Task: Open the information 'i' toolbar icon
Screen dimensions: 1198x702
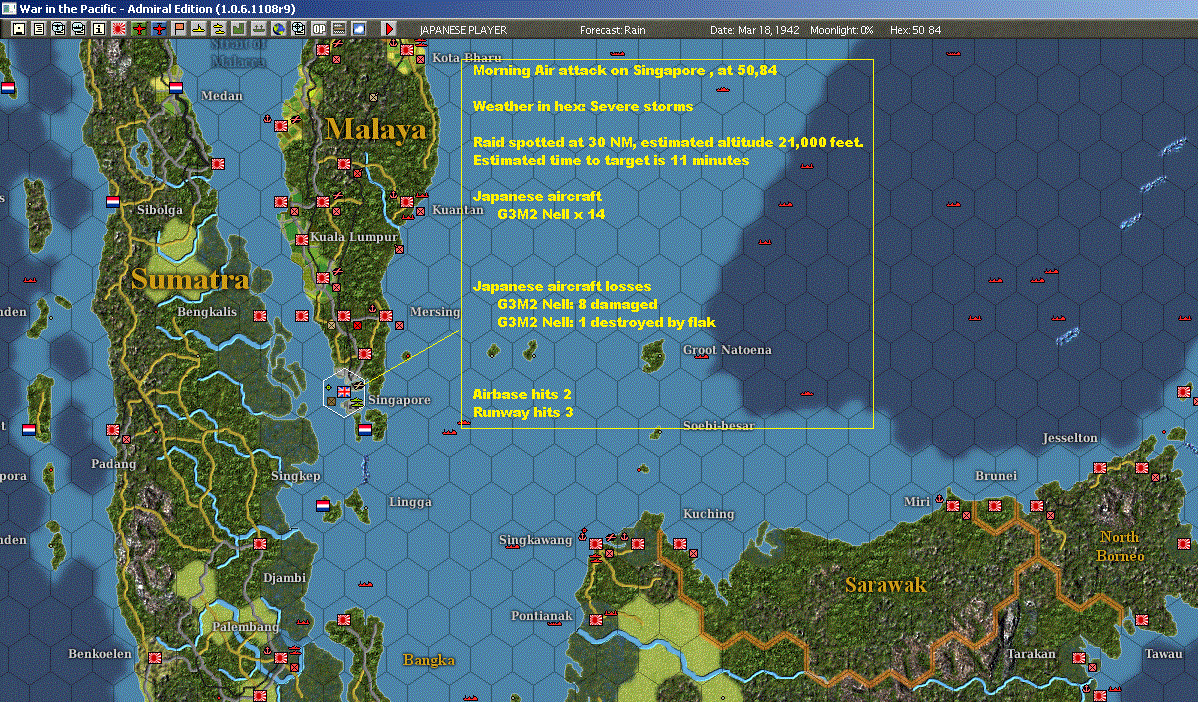Action: coord(99,29)
